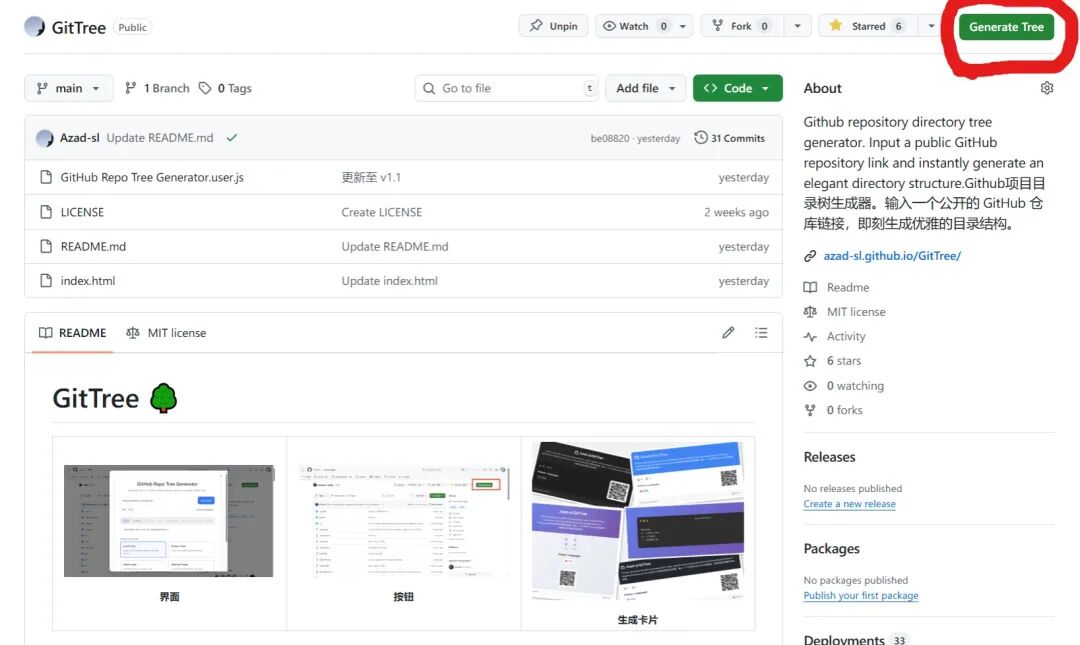This screenshot has height=645, width=1080.
Task: Open the Add file dropdown
Action: 645,88
